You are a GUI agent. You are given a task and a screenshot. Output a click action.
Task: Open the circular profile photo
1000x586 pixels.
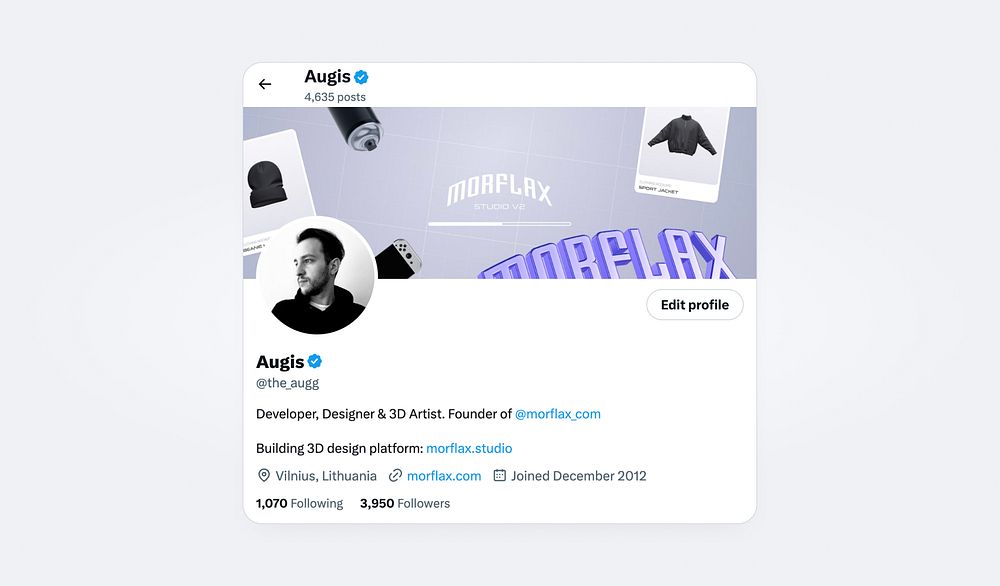[317, 275]
